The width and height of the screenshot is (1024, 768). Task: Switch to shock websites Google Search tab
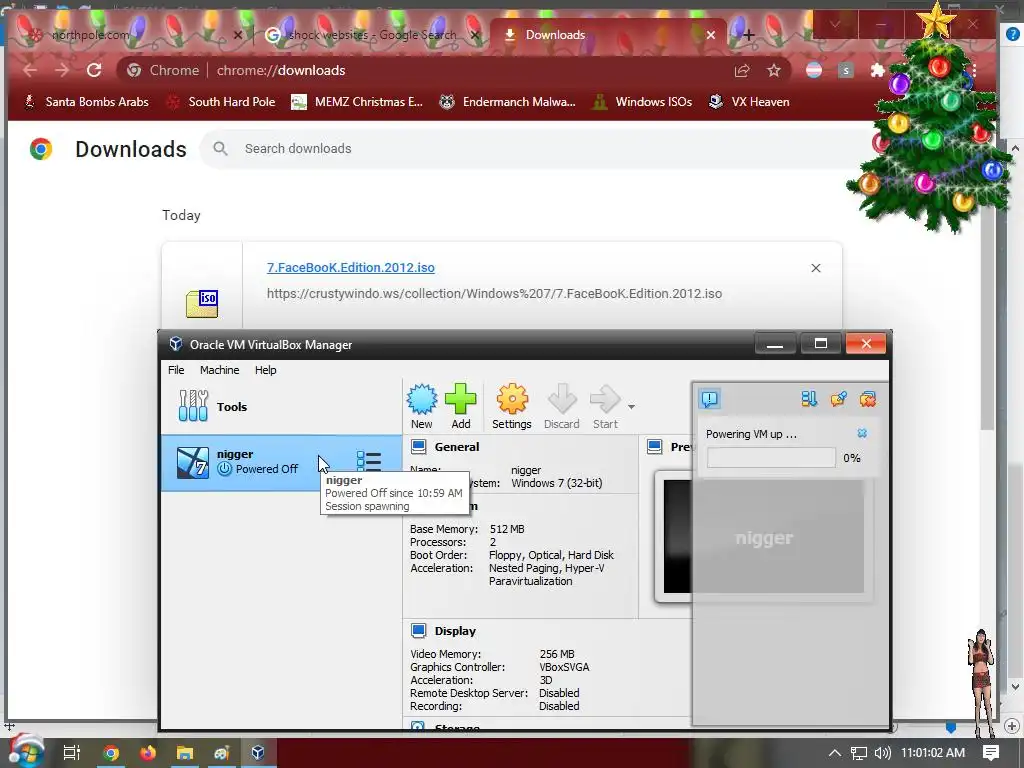[372, 35]
